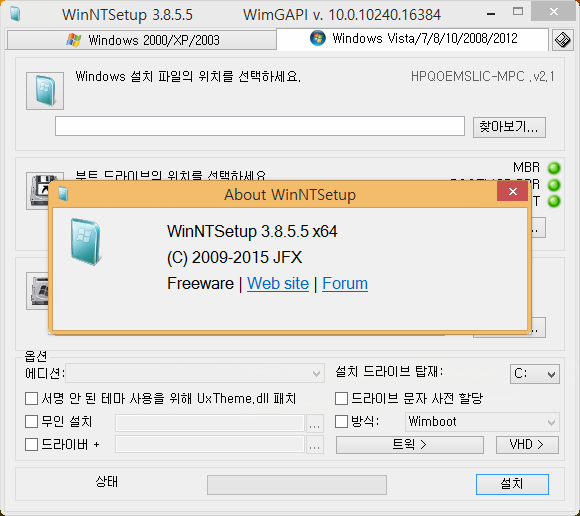The image size is (580, 516).
Task: Open the Wimboot mode dropdown
Action: (482, 422)
